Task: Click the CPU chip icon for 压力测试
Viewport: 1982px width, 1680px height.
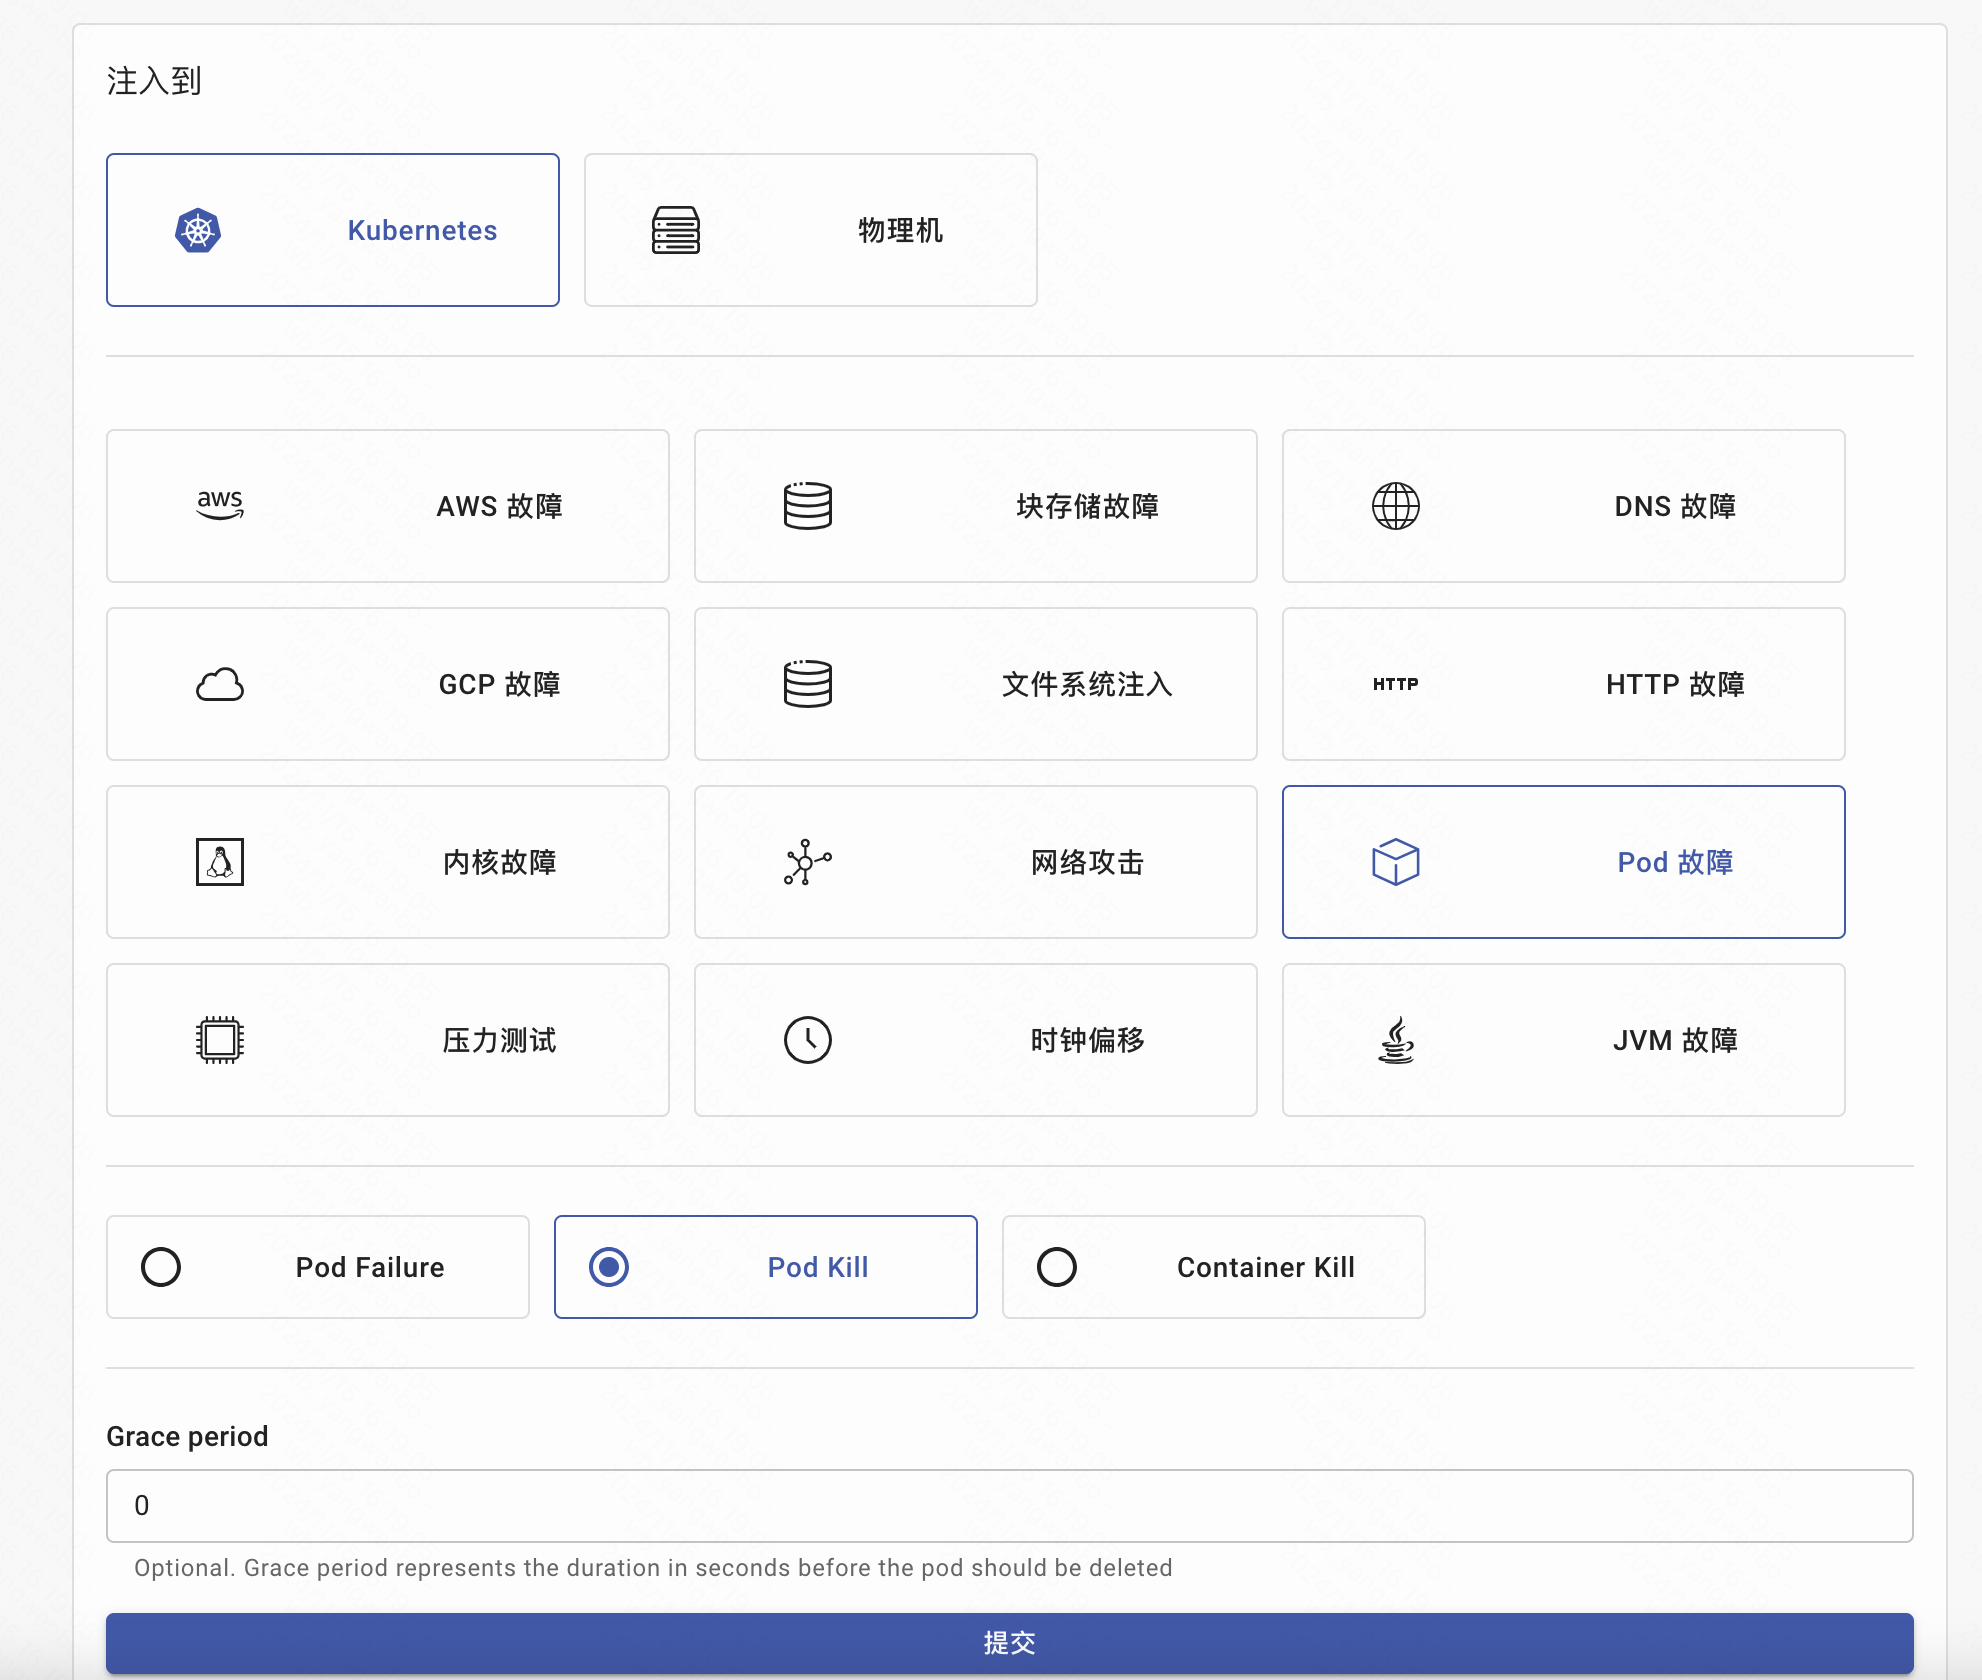Action: click(x=220, y=1040)
